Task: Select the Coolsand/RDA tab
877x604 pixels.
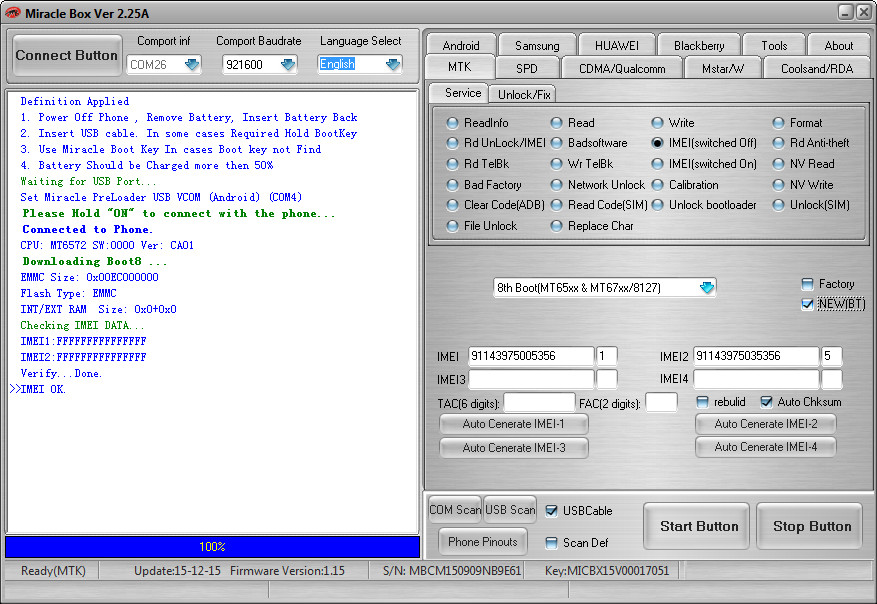Action: [x=817, y=68]
